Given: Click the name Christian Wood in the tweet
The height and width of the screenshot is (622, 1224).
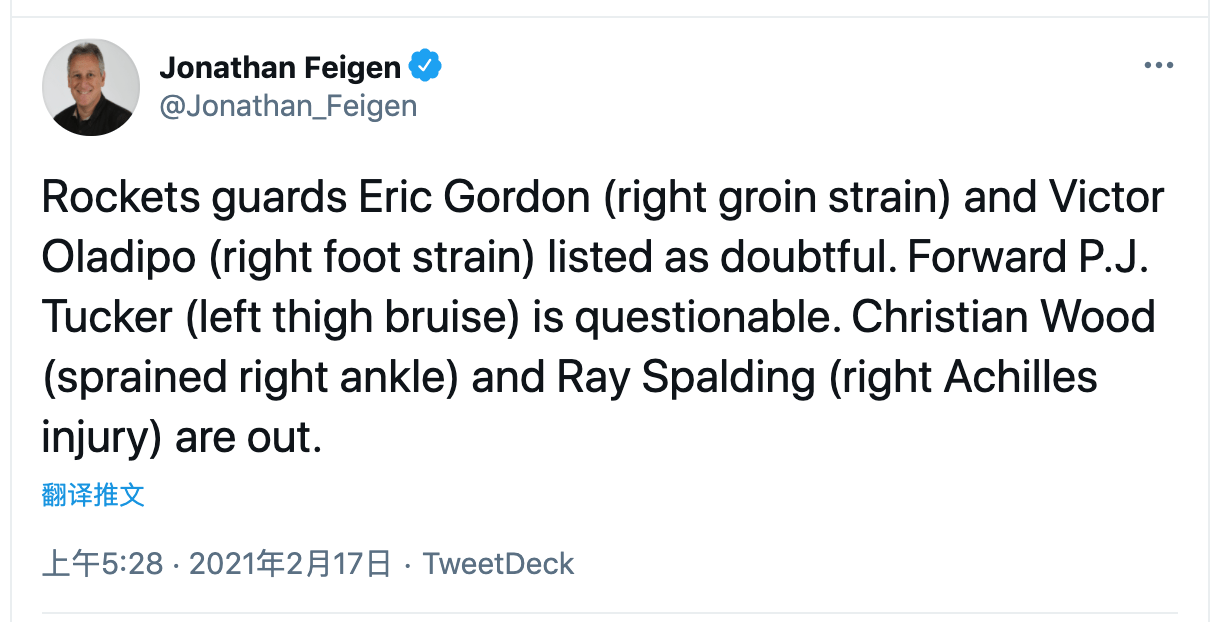Looking at the screenshot, I should coord(1004,318).
